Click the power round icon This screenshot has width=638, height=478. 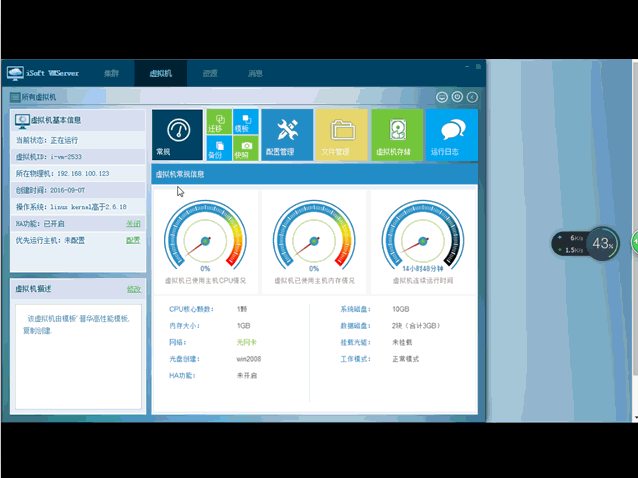coord(457,97)
